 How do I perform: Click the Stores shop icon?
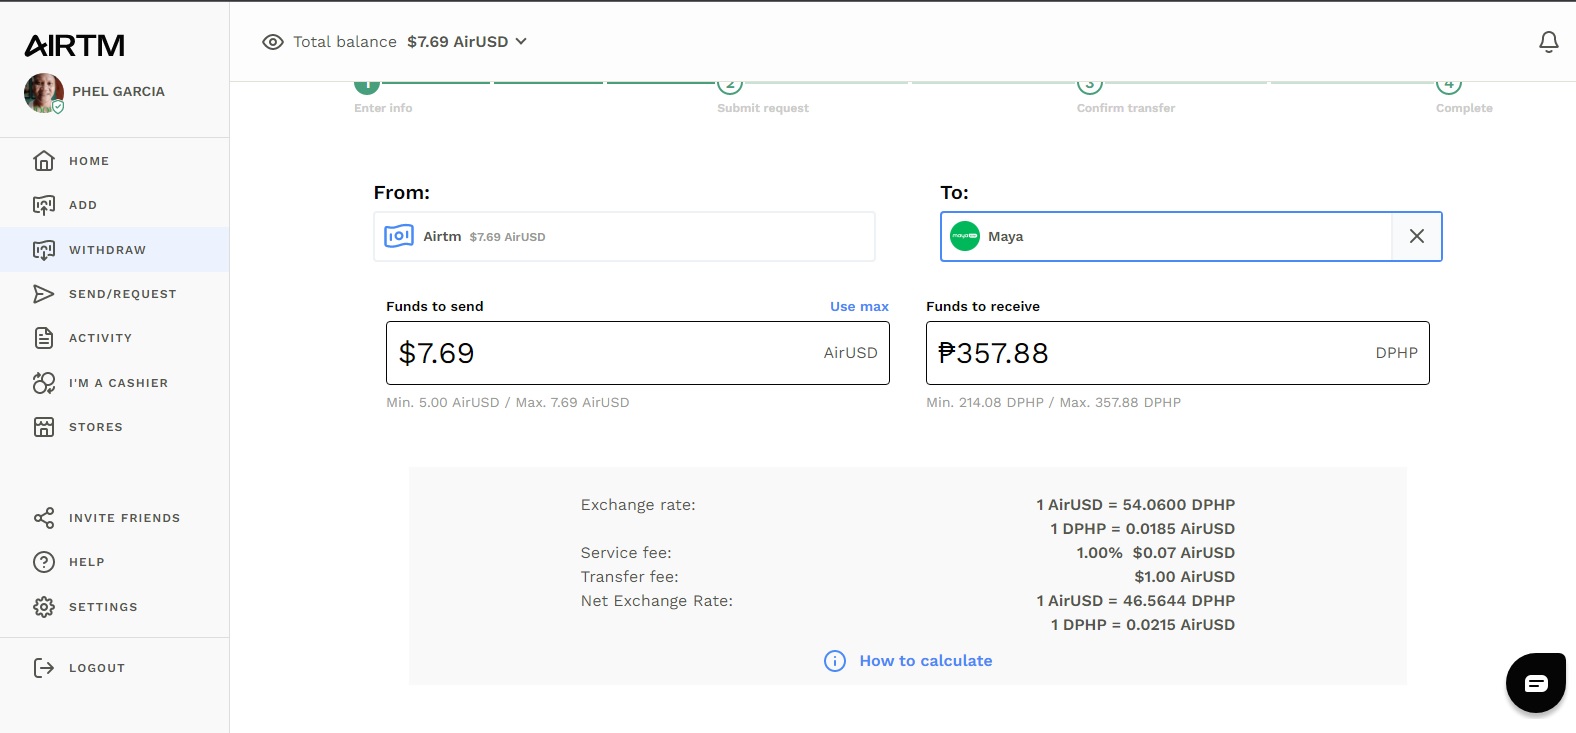pyautogui.click(x=44, y=427)
